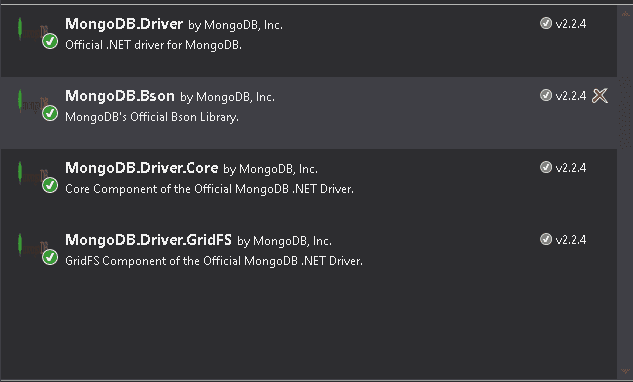Click the version check icon for MongoDB.Driver.GridFS
The width and height of the screenshot is (633, 382).
[x=546, y=239]
